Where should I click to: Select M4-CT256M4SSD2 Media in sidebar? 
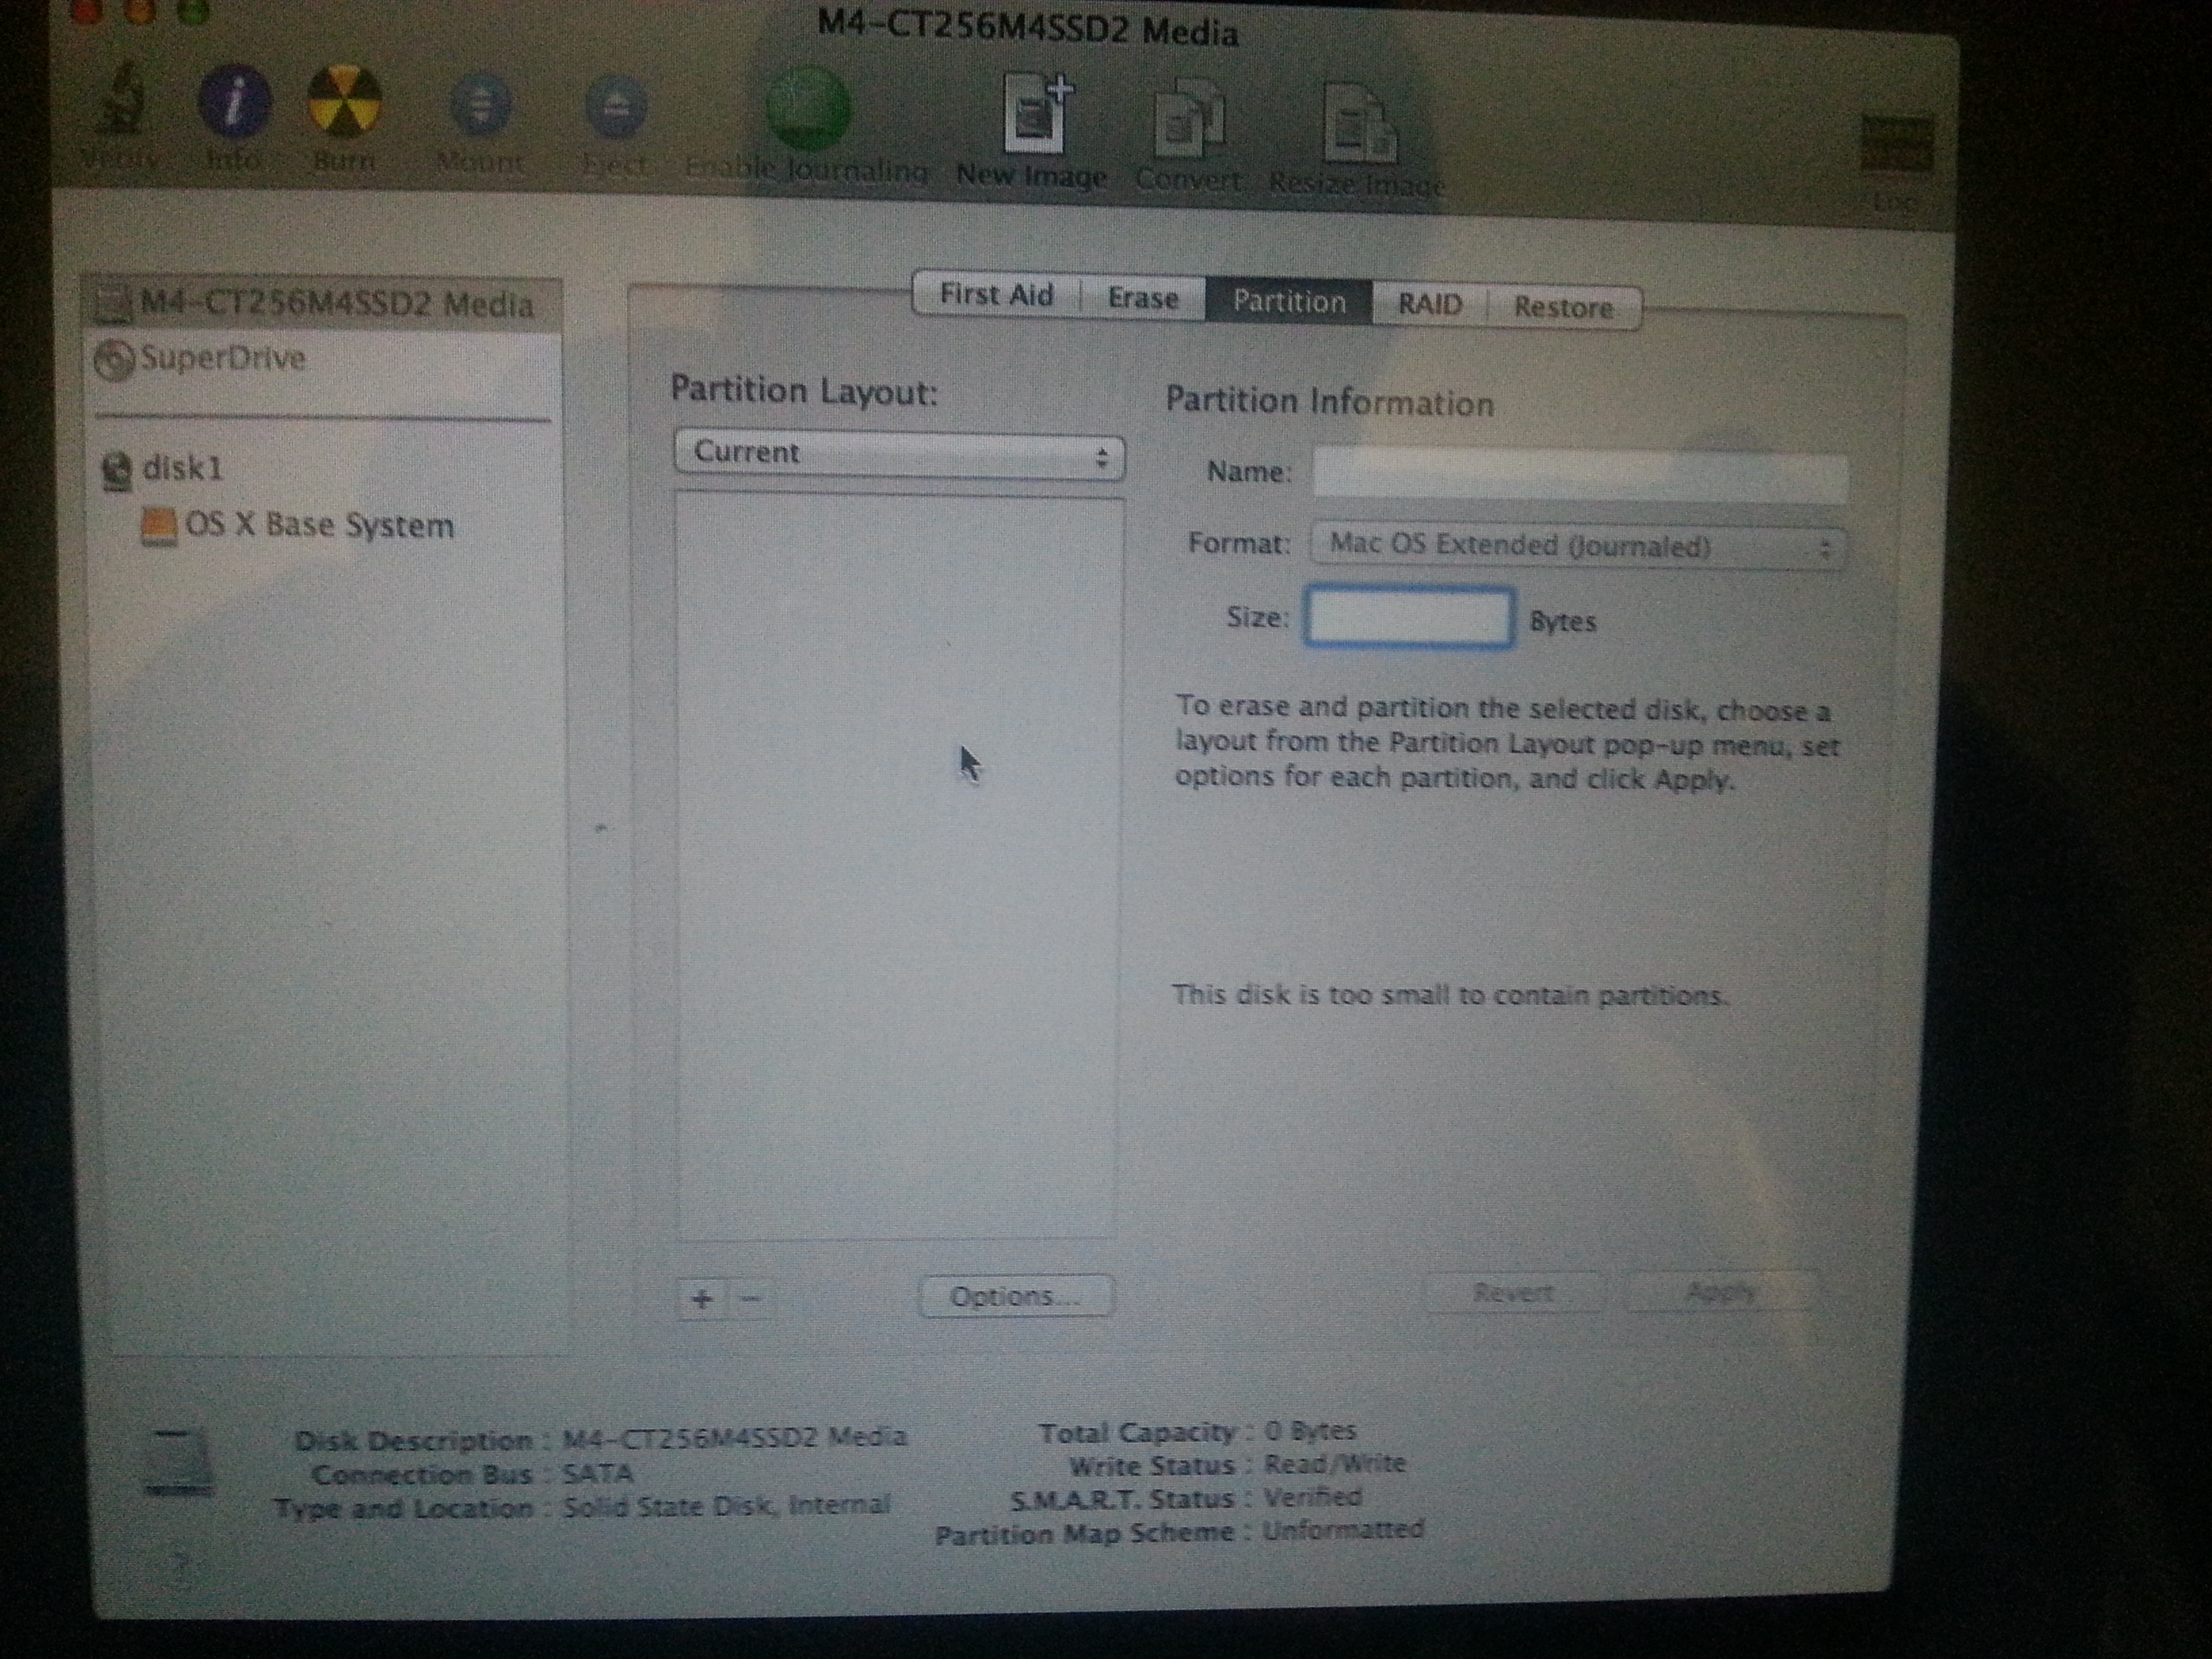coord(322,304)
